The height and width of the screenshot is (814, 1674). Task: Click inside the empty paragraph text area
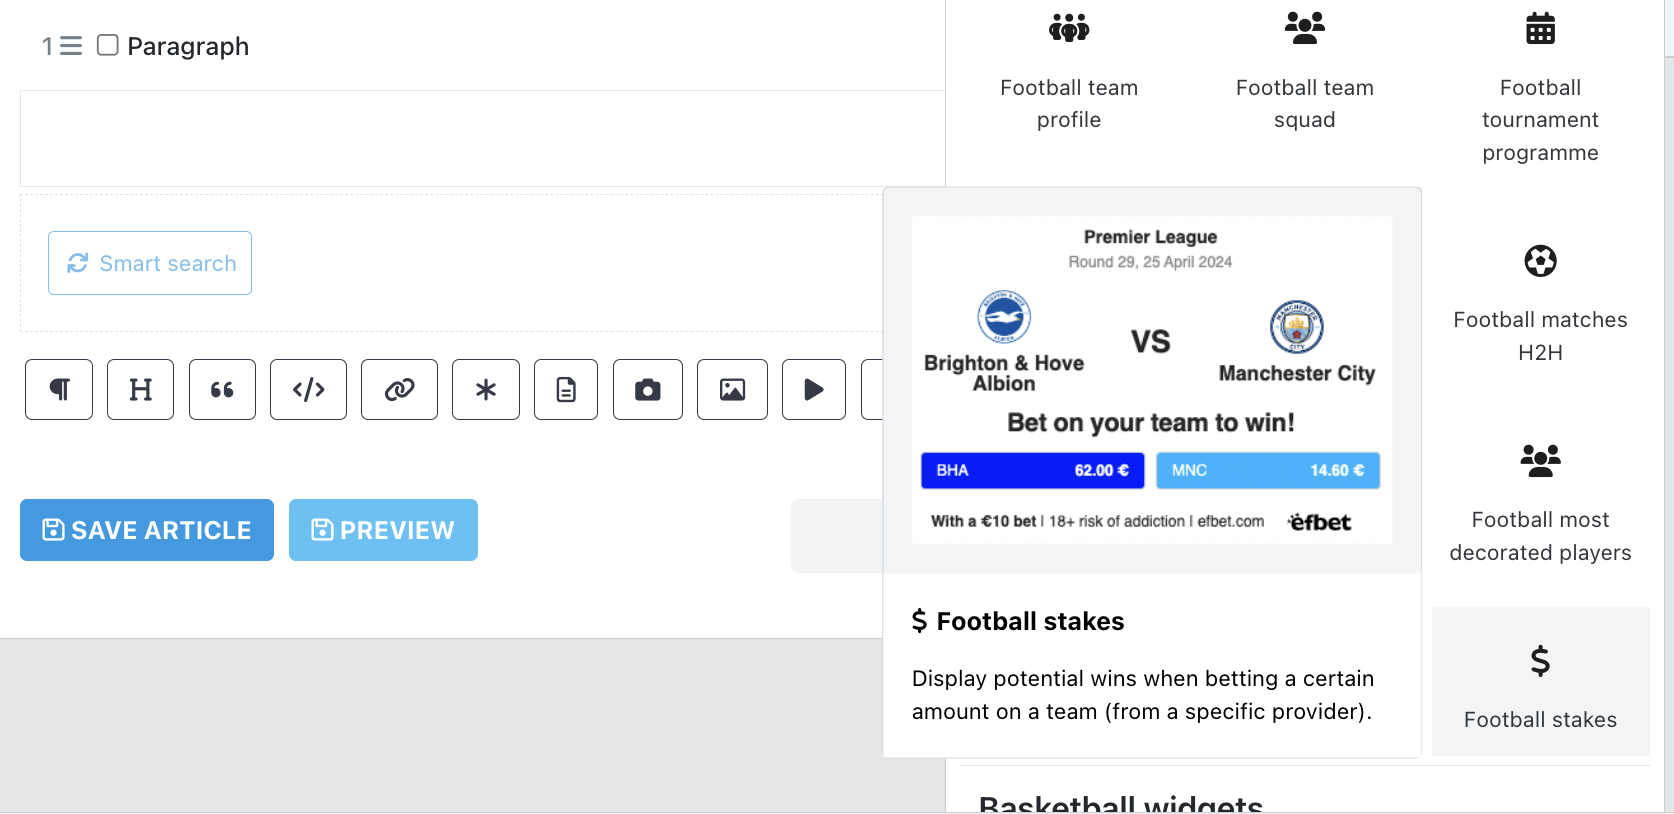coord(482,138)
